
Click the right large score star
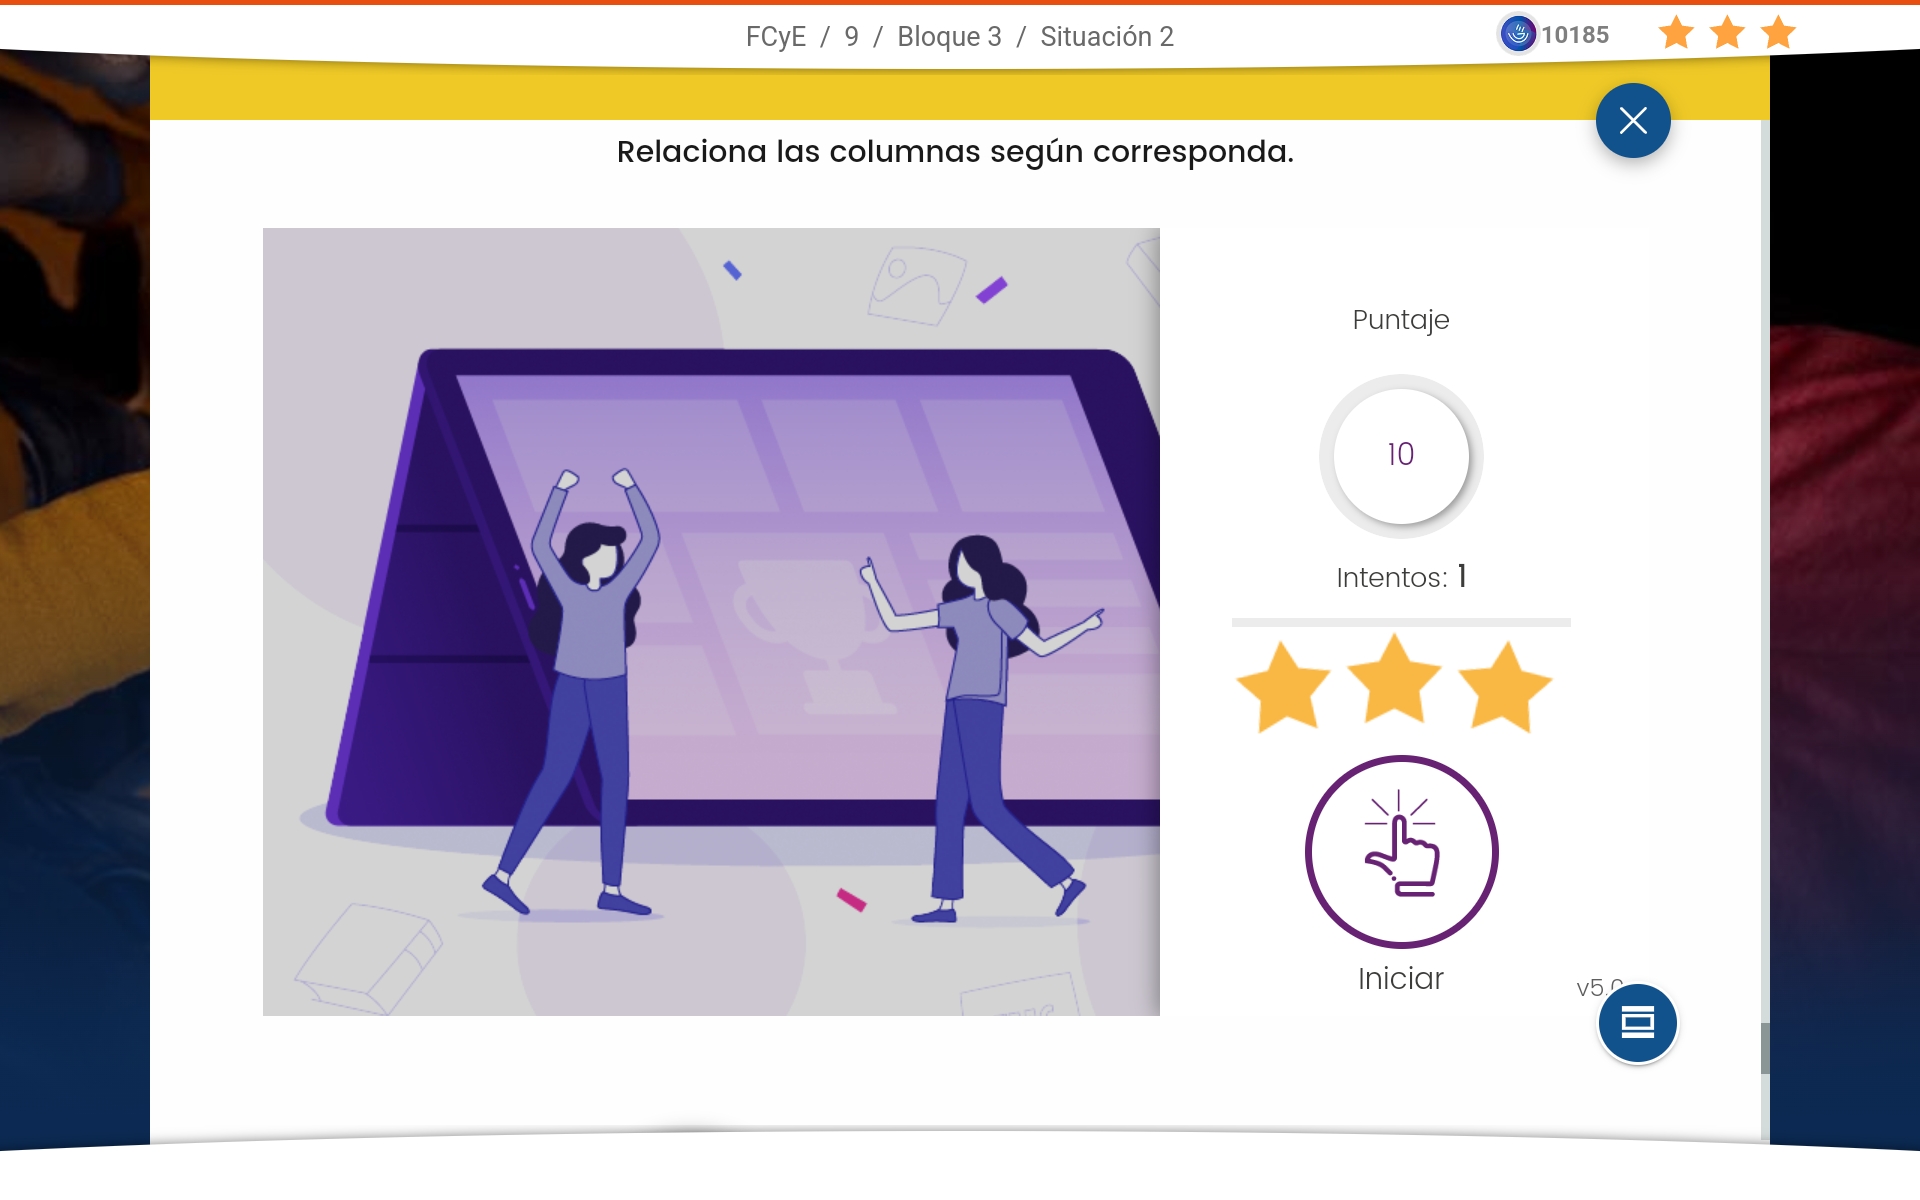click(x=1504, y=687)
